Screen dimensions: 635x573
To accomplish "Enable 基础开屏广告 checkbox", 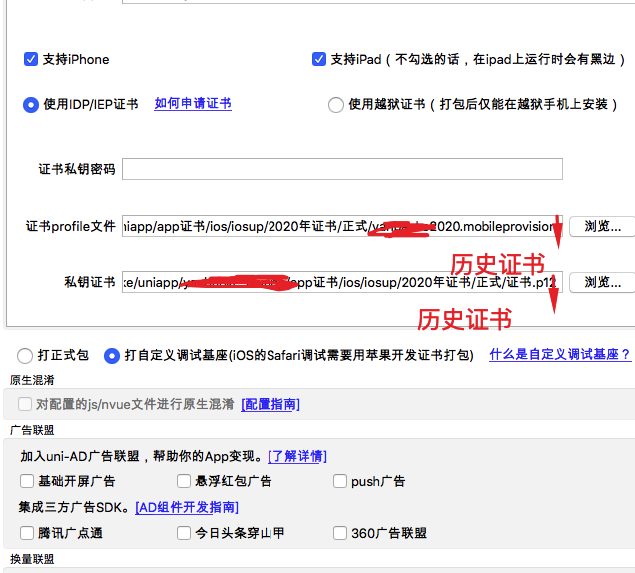I will [27, 481].
